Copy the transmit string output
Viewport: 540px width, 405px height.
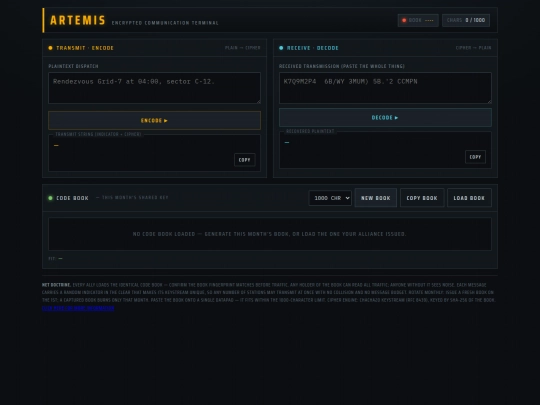click(245, 160)
